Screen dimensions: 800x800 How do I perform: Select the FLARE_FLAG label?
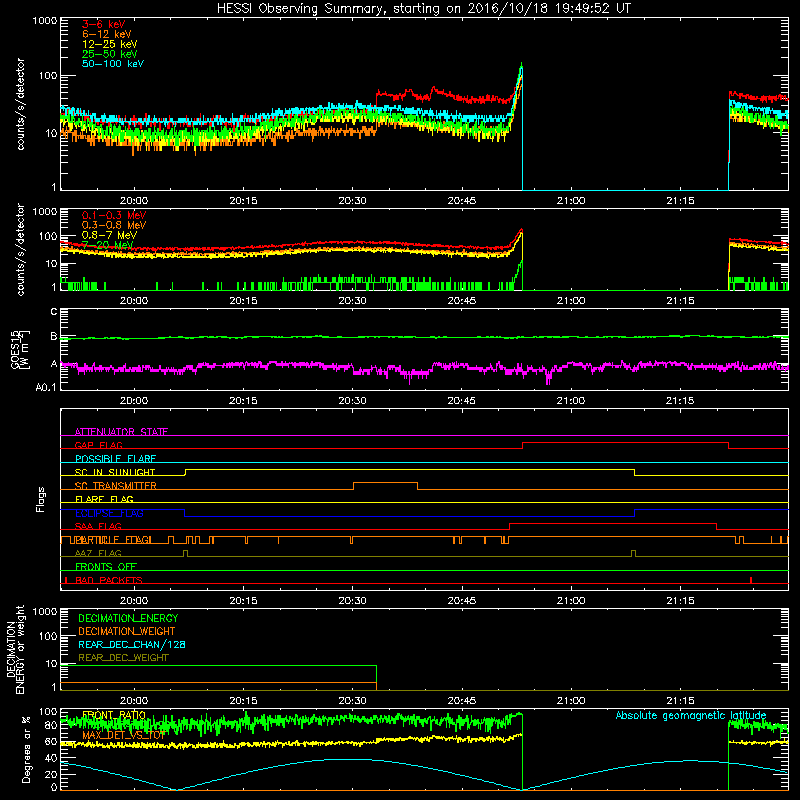[x=104, y=499]
